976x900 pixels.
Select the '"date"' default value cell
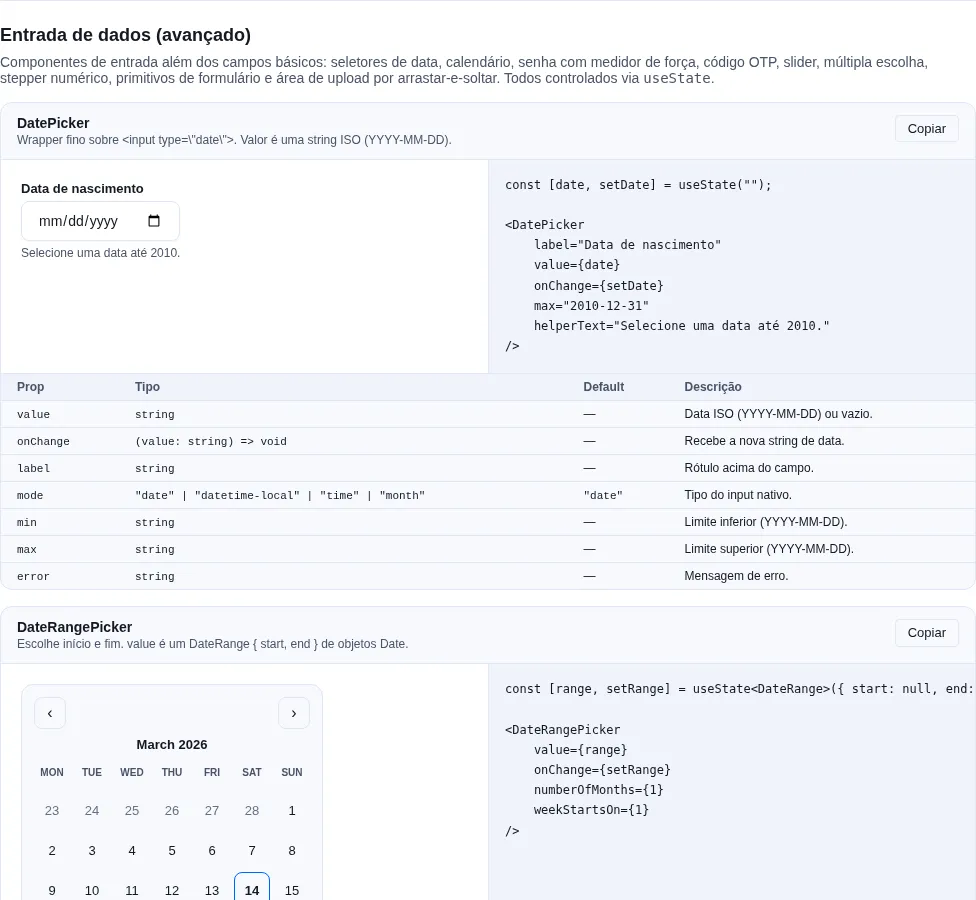click(x=603, y=495)
